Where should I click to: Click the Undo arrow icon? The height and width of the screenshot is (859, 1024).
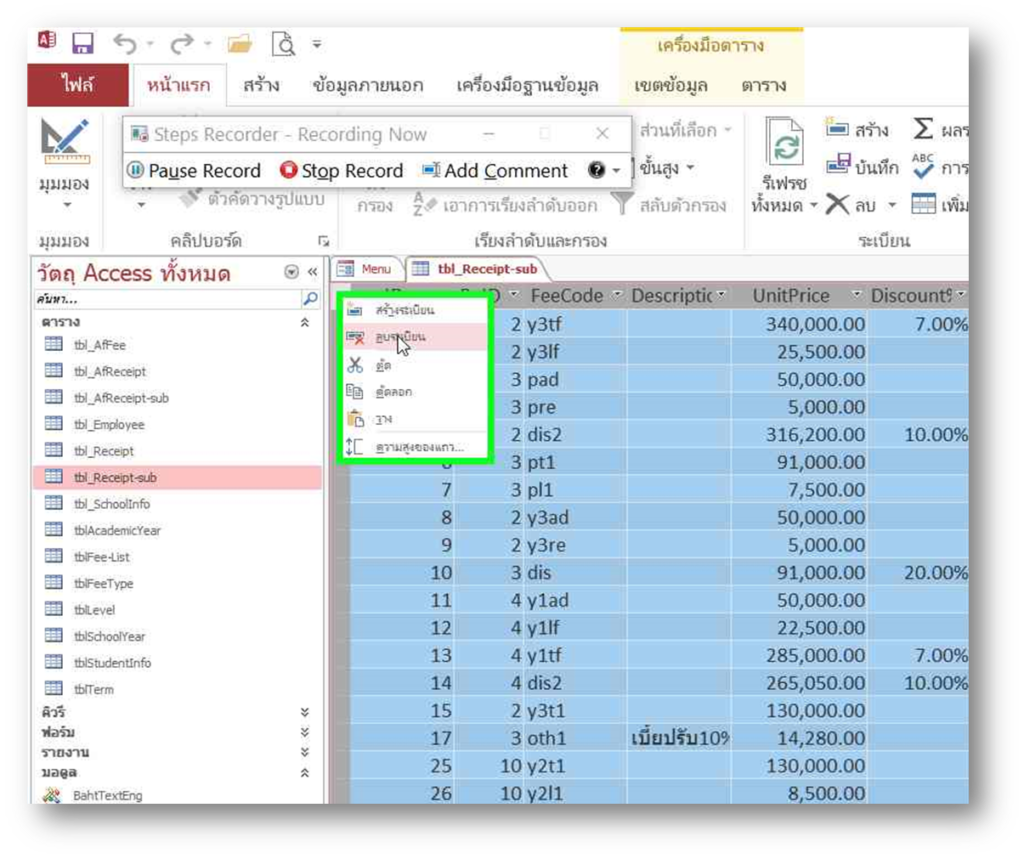[x=124, y=44]
